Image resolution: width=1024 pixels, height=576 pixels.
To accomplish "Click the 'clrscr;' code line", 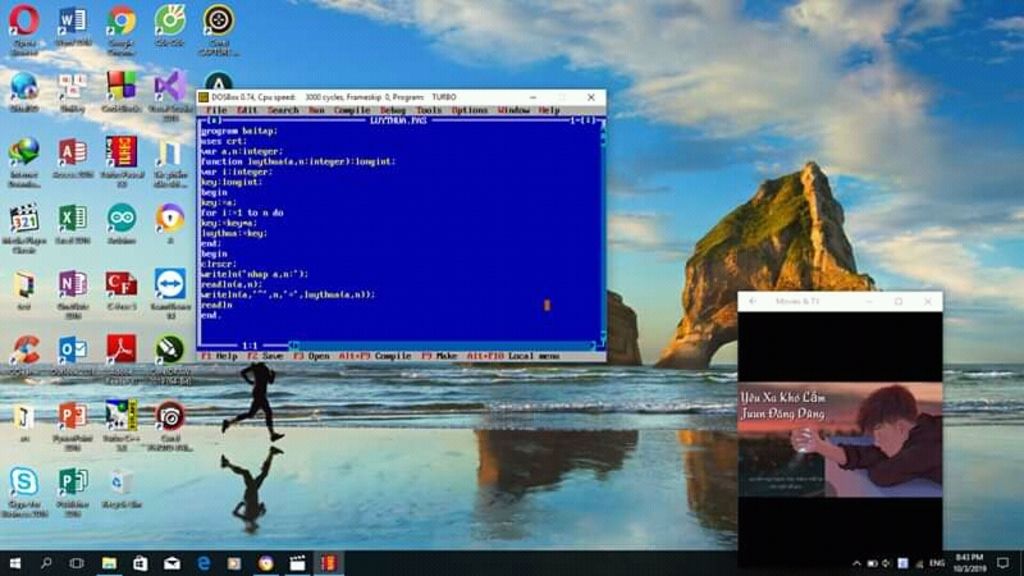I will coord(218,264).
